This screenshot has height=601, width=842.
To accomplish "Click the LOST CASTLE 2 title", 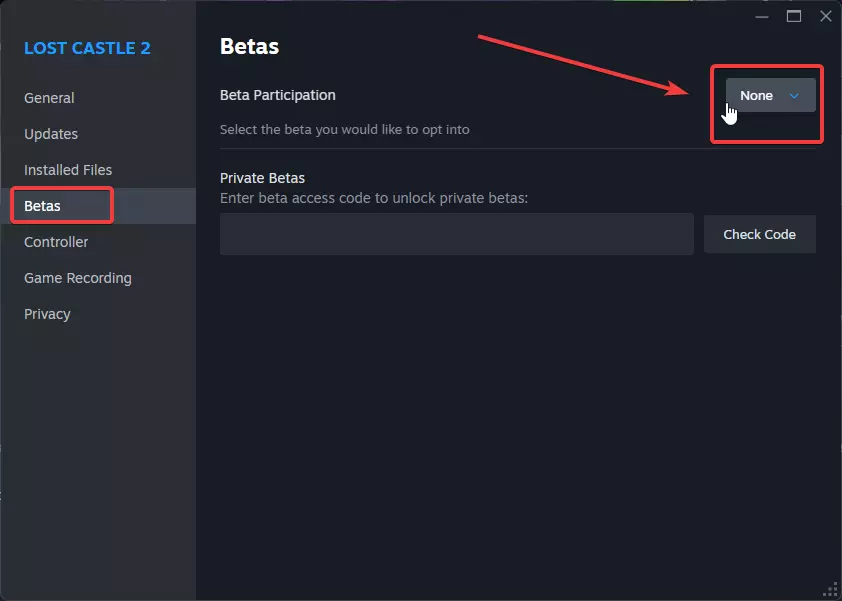I will 87,48.
